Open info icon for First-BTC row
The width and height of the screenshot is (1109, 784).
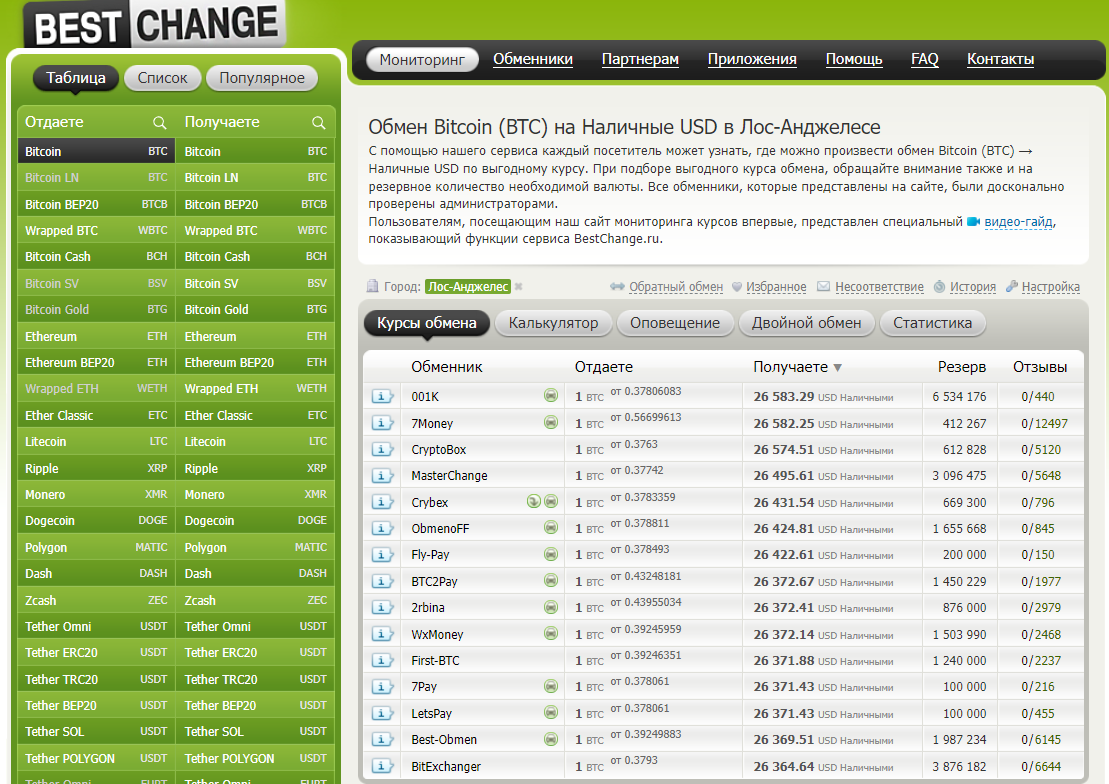[382, 661]
